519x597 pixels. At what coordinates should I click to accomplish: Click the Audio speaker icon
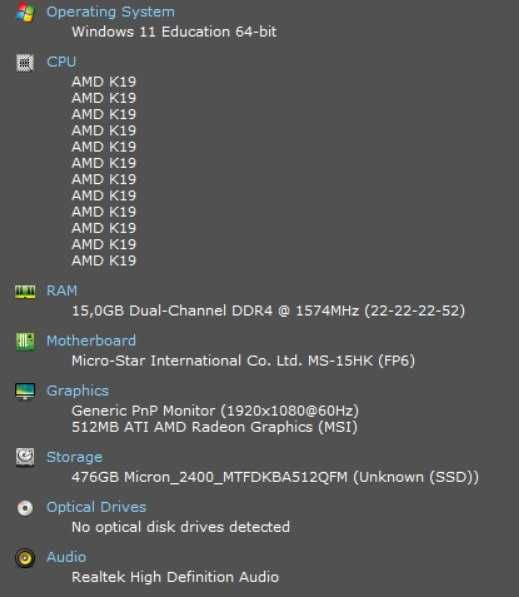coord(25,558)
